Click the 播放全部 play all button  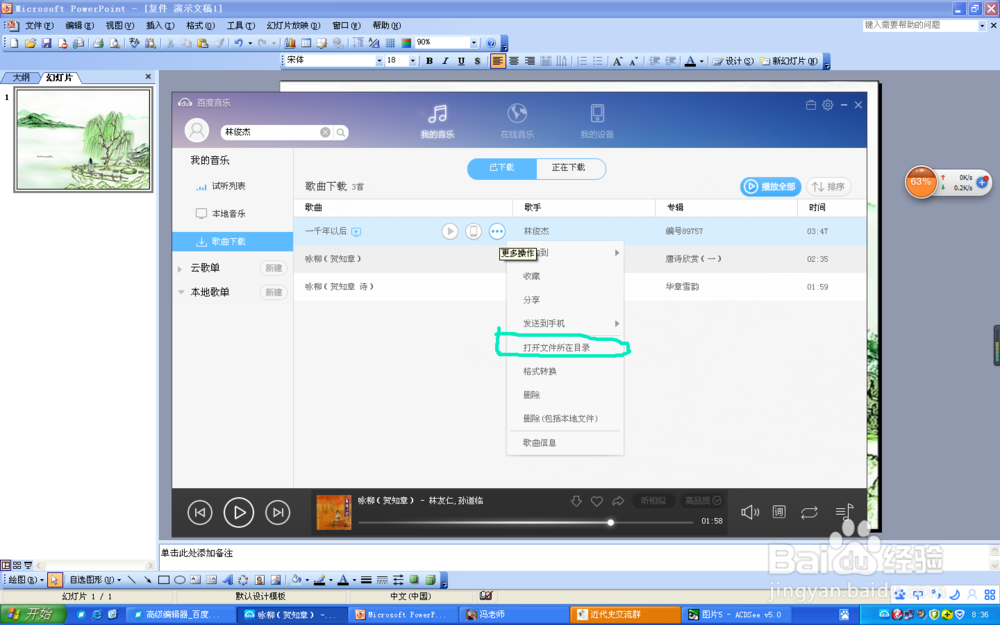tap(770, 187)
